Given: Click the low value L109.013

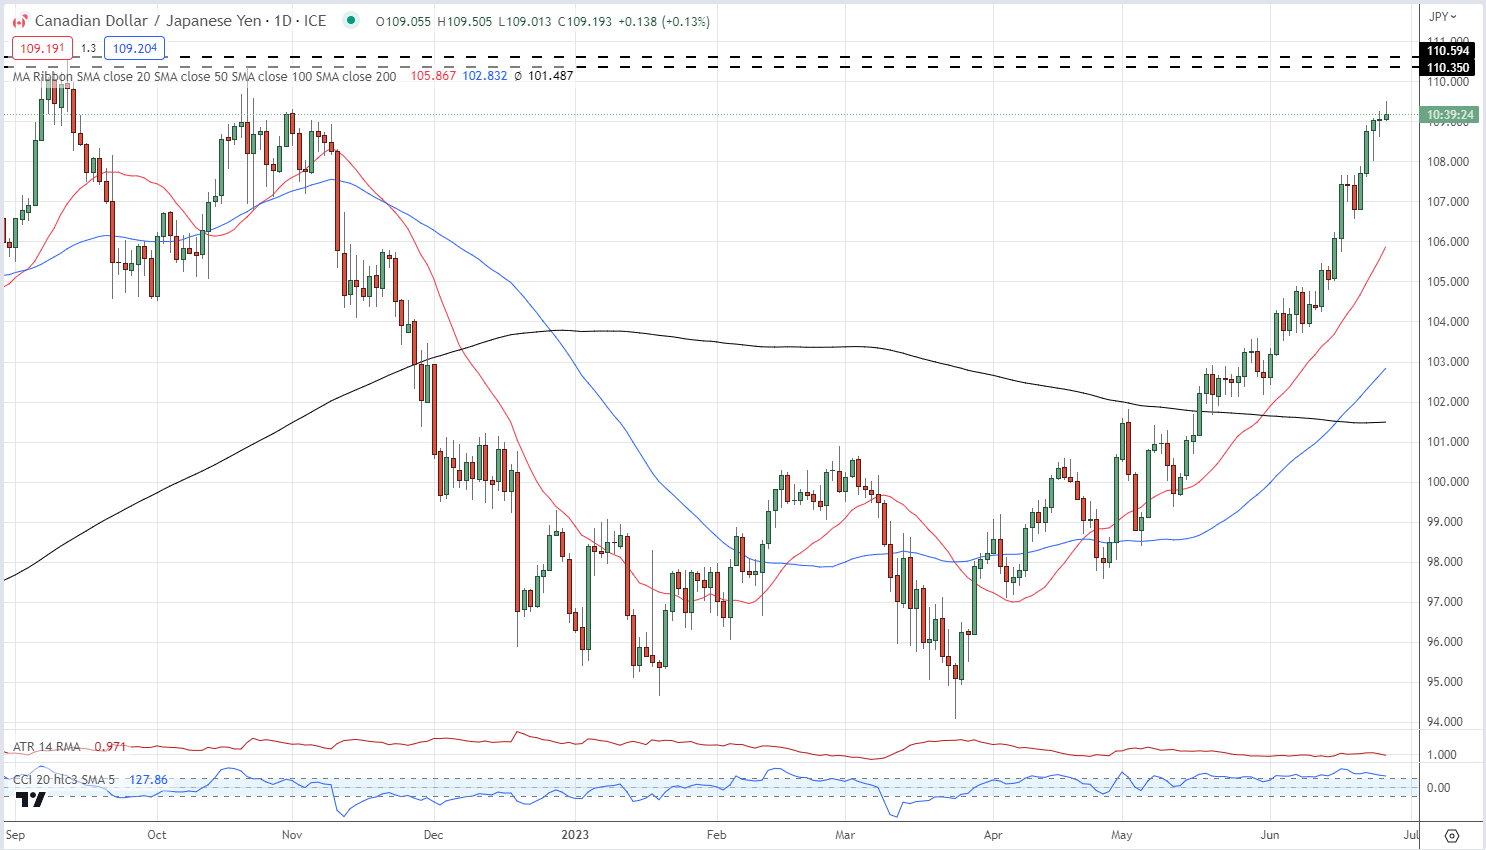Looking at the screenshot, I should coord(525,21).
